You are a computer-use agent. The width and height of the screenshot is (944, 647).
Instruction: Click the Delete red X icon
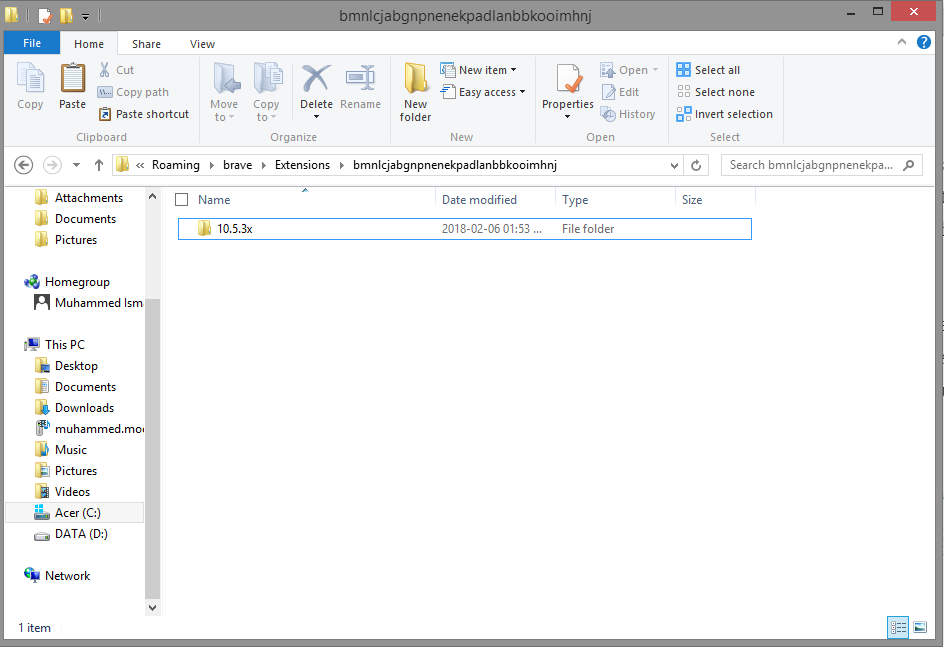[316, 78]
